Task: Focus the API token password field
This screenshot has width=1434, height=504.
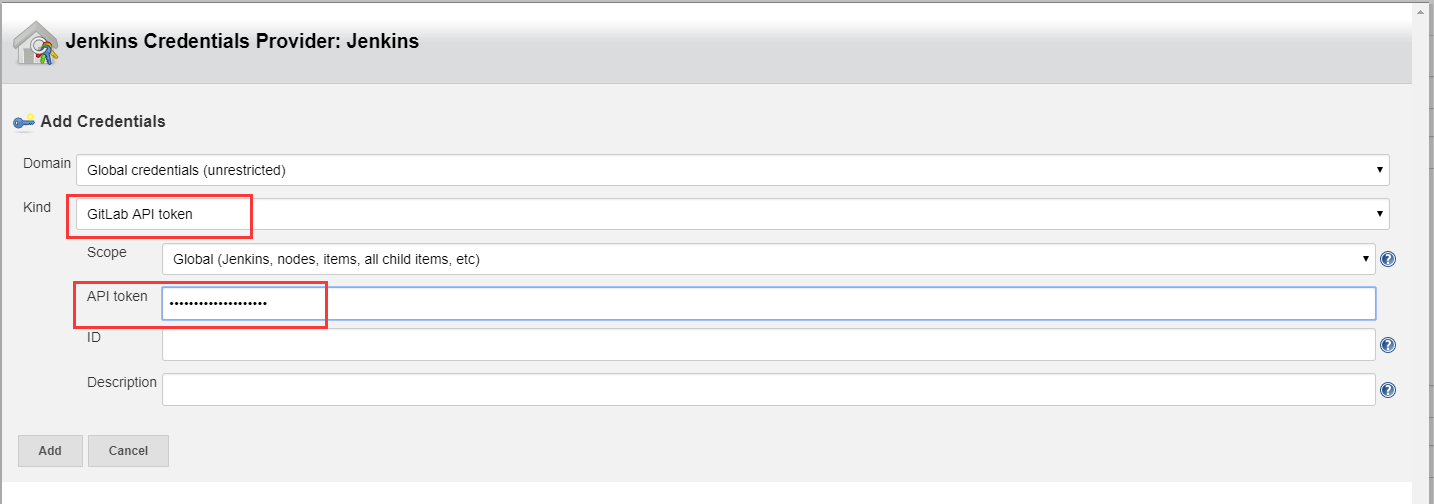Action: [769, 303]
